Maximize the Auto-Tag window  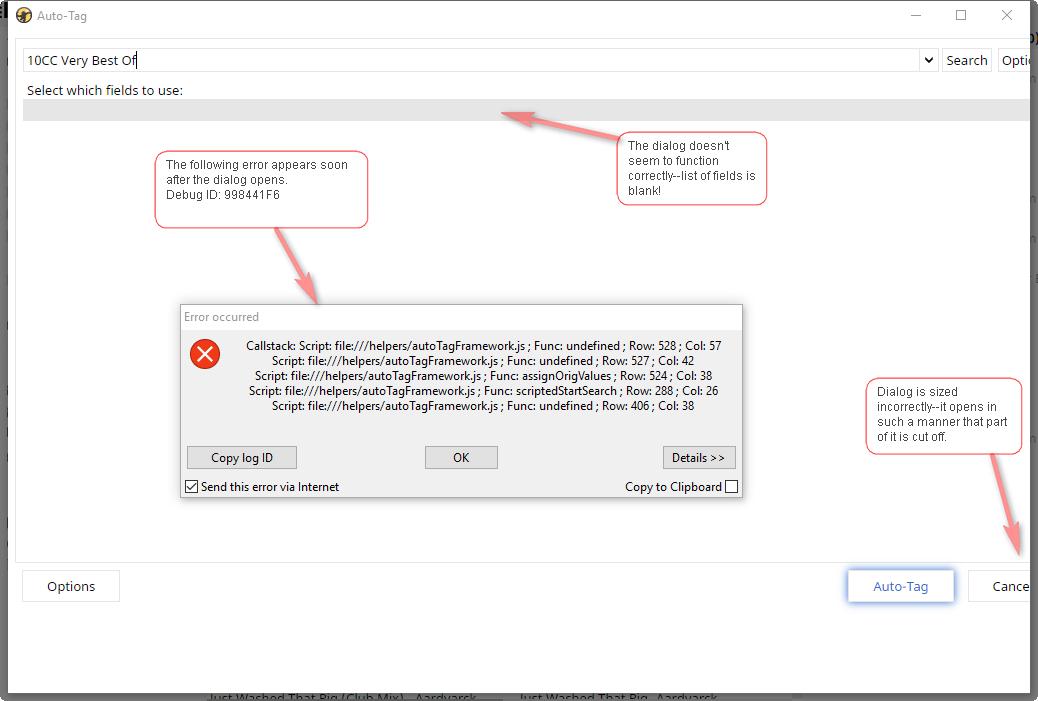coord(961,15)
